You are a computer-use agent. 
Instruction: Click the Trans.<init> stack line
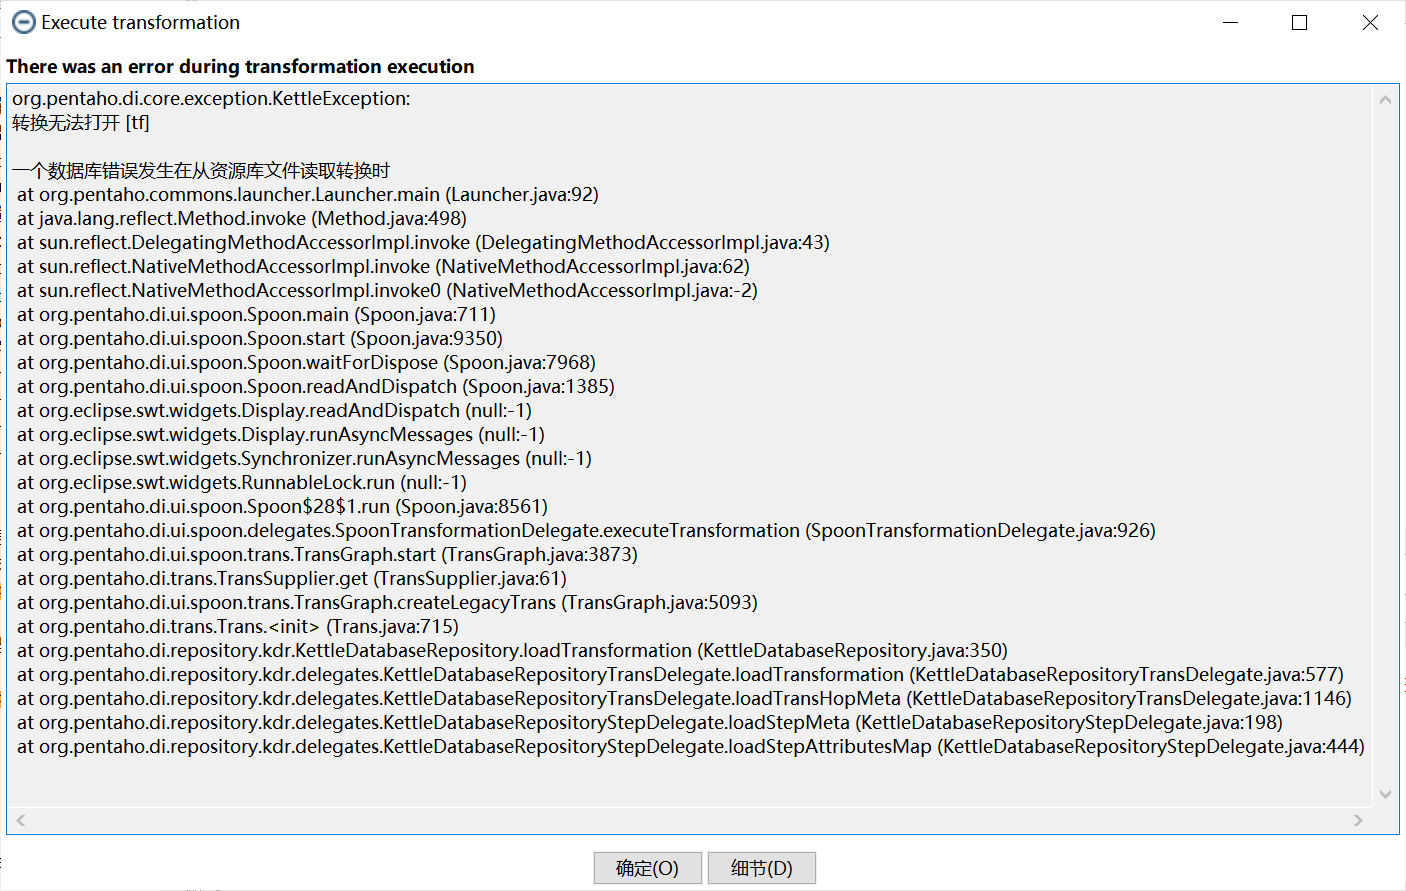[x=238, y=627]
